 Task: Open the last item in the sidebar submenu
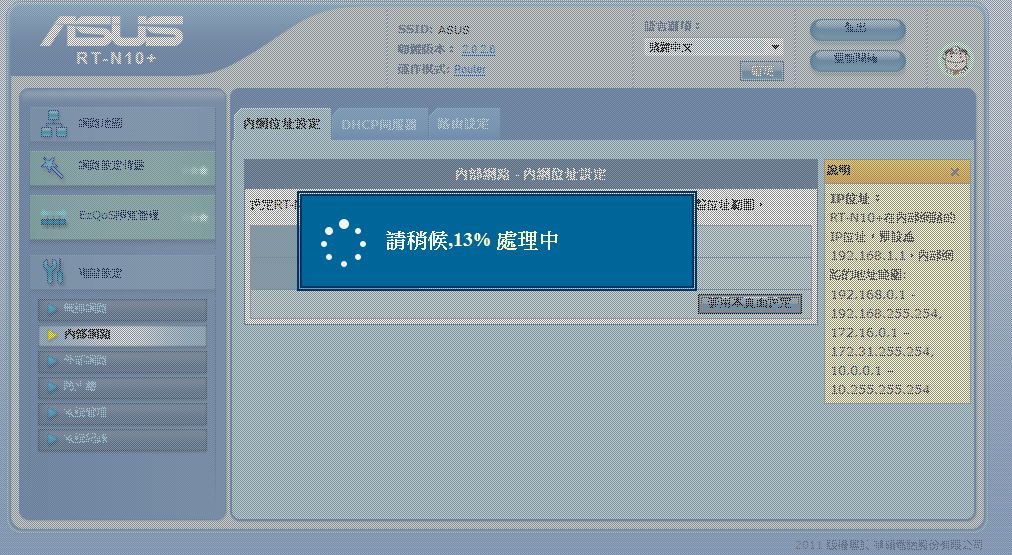click(x=123, y=439)
